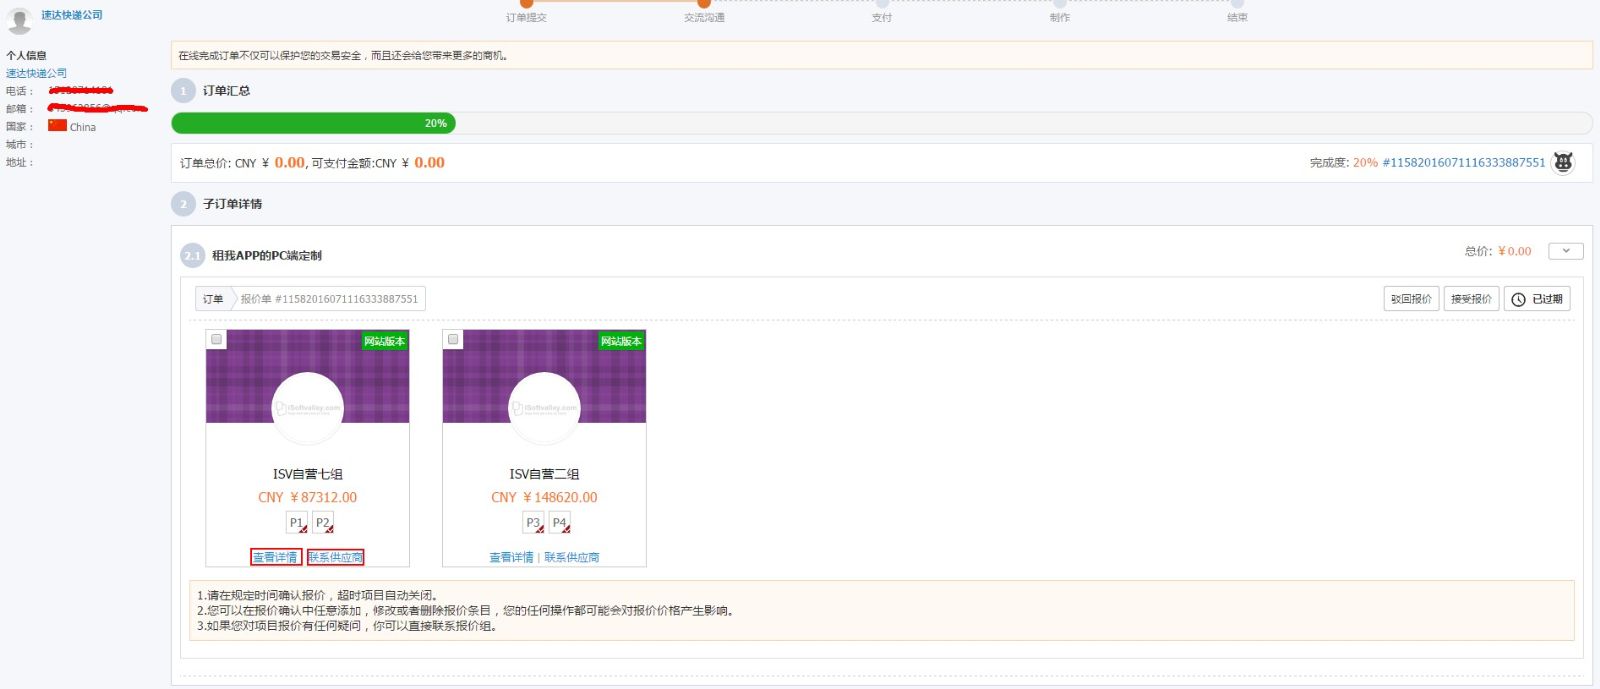The image size is (1600, 689).
Task: Open 查看详情 for ISV自营七组
Action: point(275,557)
